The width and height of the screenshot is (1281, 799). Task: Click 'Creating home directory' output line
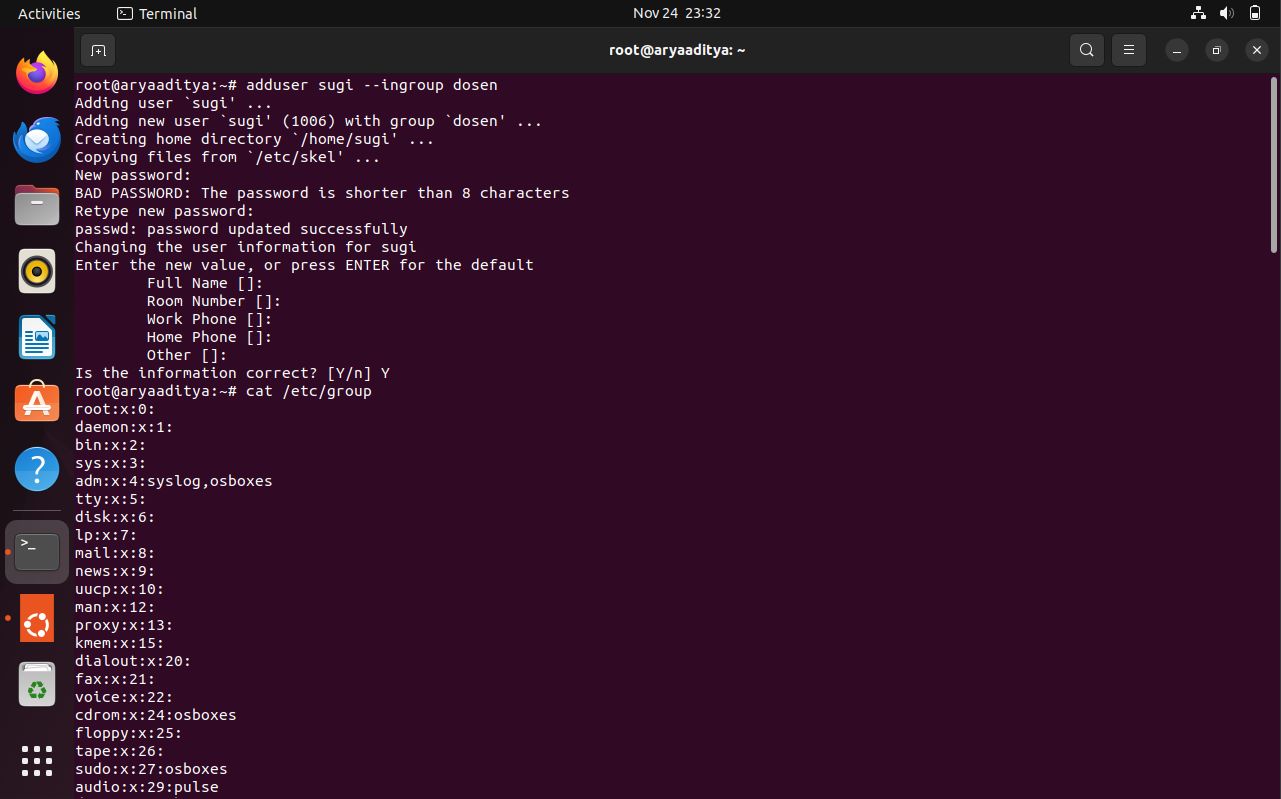pyautogui.click(x=255, y=139)
